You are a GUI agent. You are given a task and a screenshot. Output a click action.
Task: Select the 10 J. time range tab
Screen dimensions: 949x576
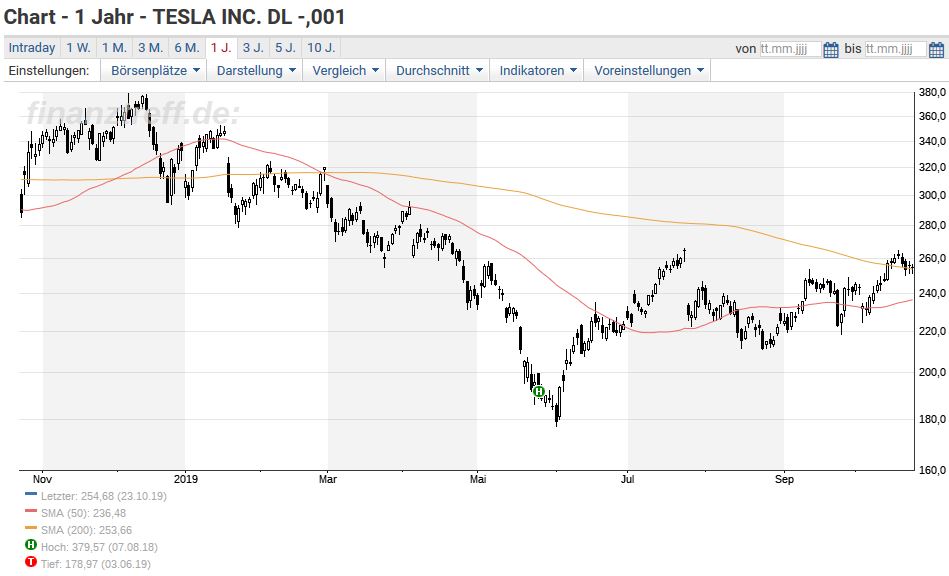coord(321,48)
